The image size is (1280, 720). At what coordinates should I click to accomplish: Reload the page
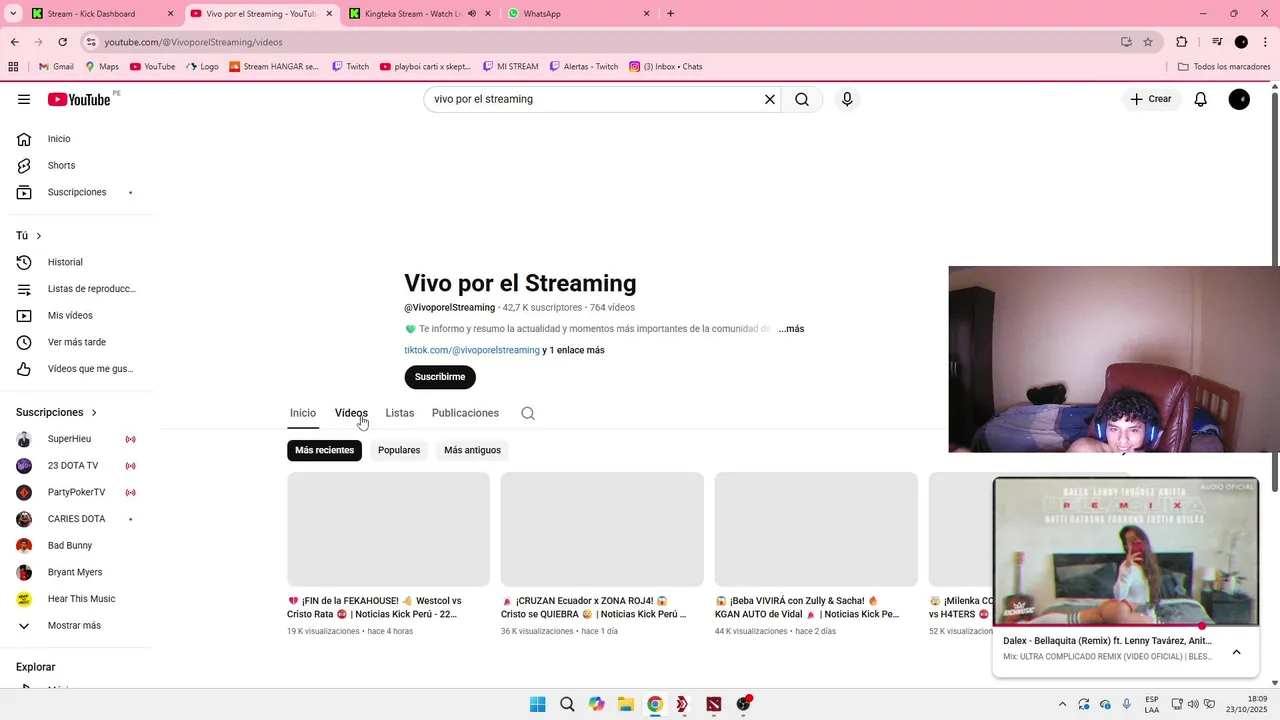[x=63, y=42]
